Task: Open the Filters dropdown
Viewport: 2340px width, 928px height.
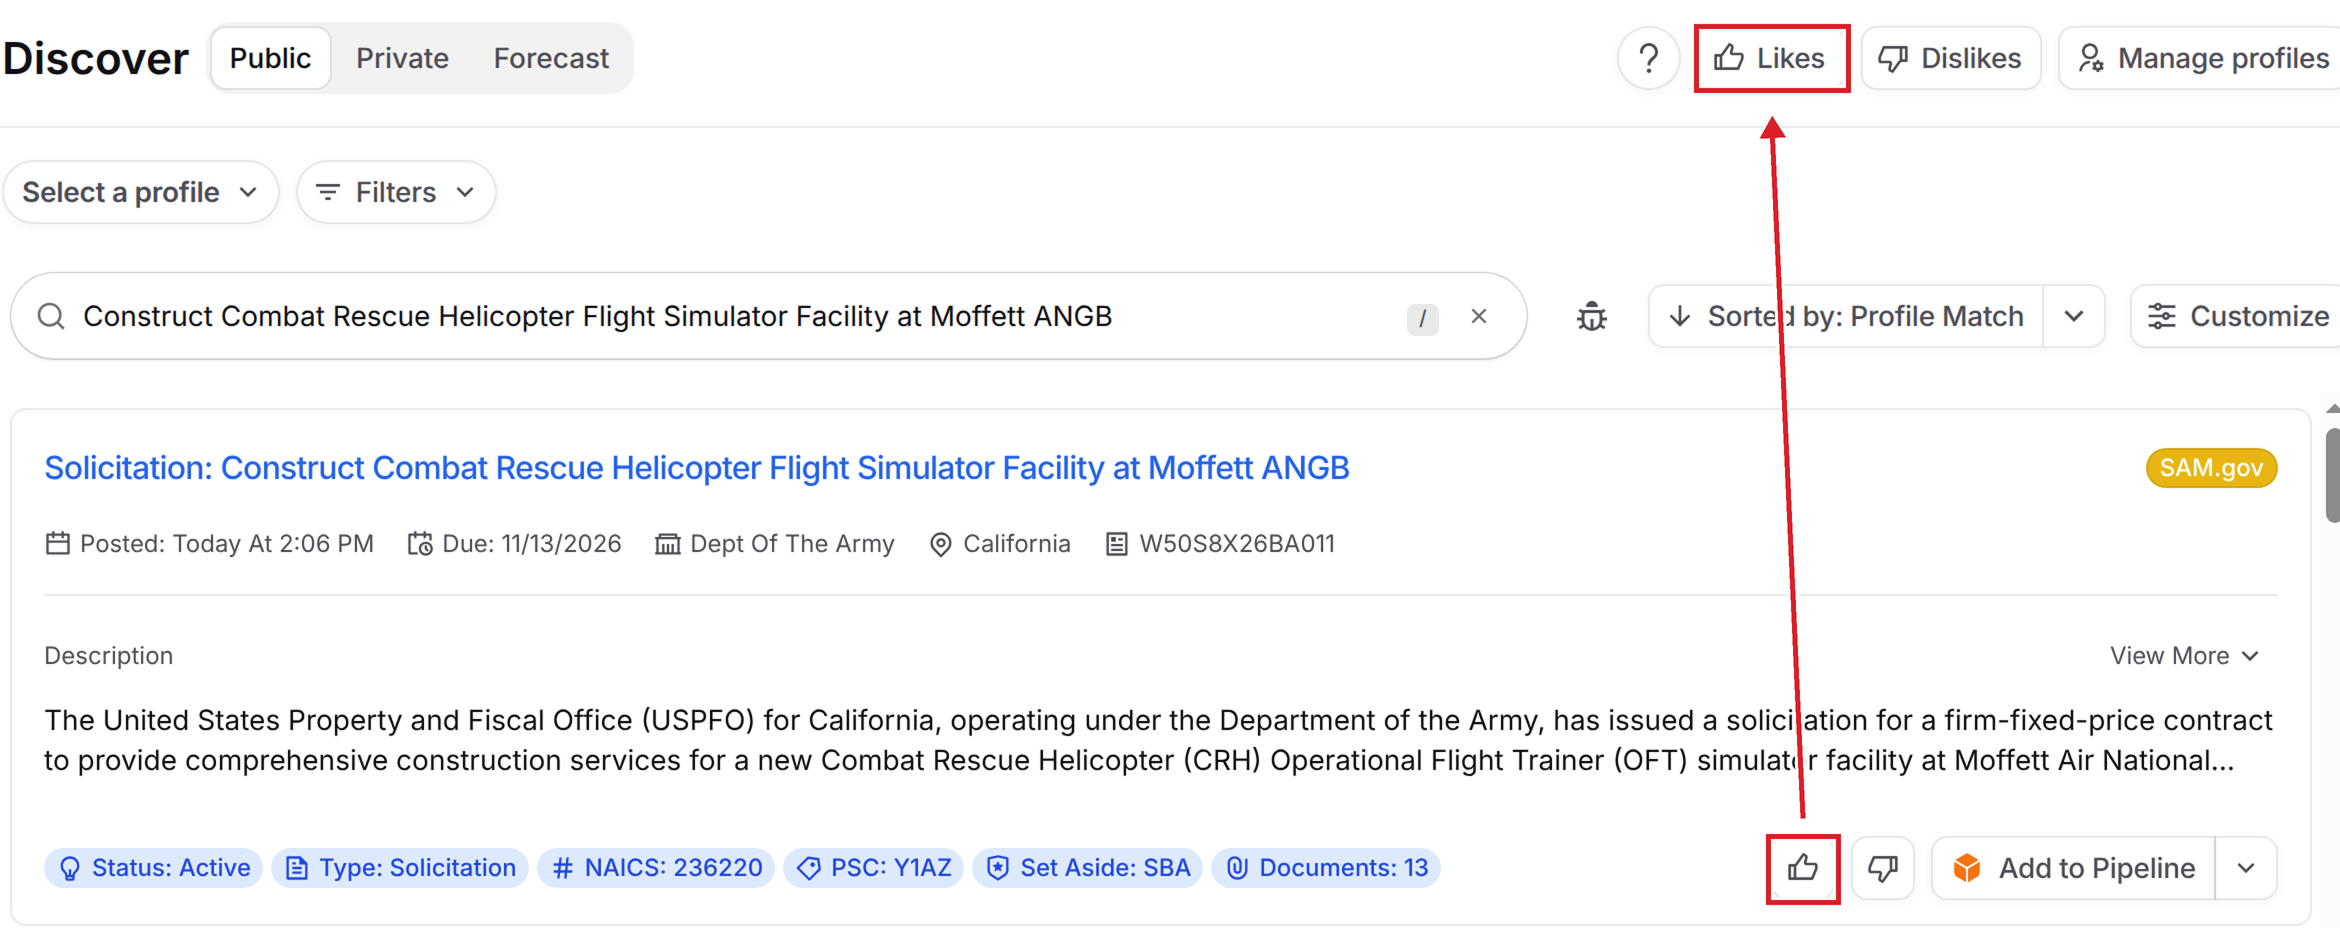Action: pos(396,192)
